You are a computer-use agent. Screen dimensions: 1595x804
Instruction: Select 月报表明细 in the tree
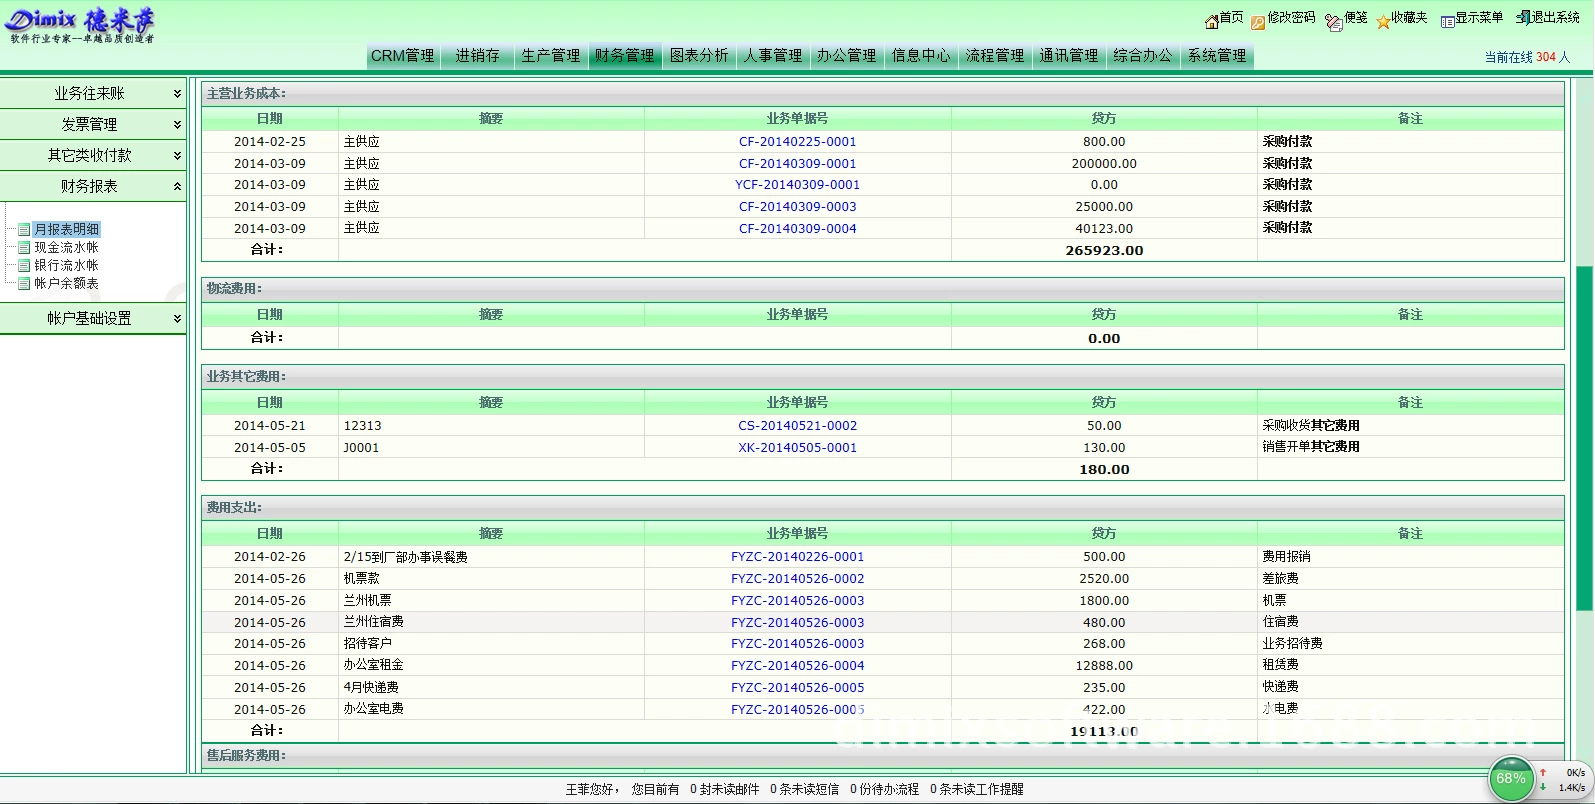coord(67,230)
